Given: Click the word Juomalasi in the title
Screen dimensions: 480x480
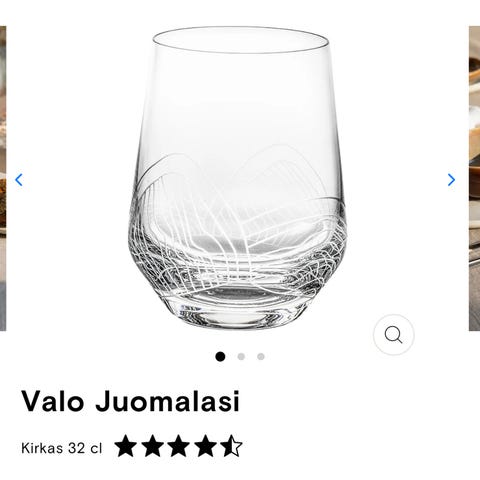Looking at the screenshot, I should [x=167, y=401].
